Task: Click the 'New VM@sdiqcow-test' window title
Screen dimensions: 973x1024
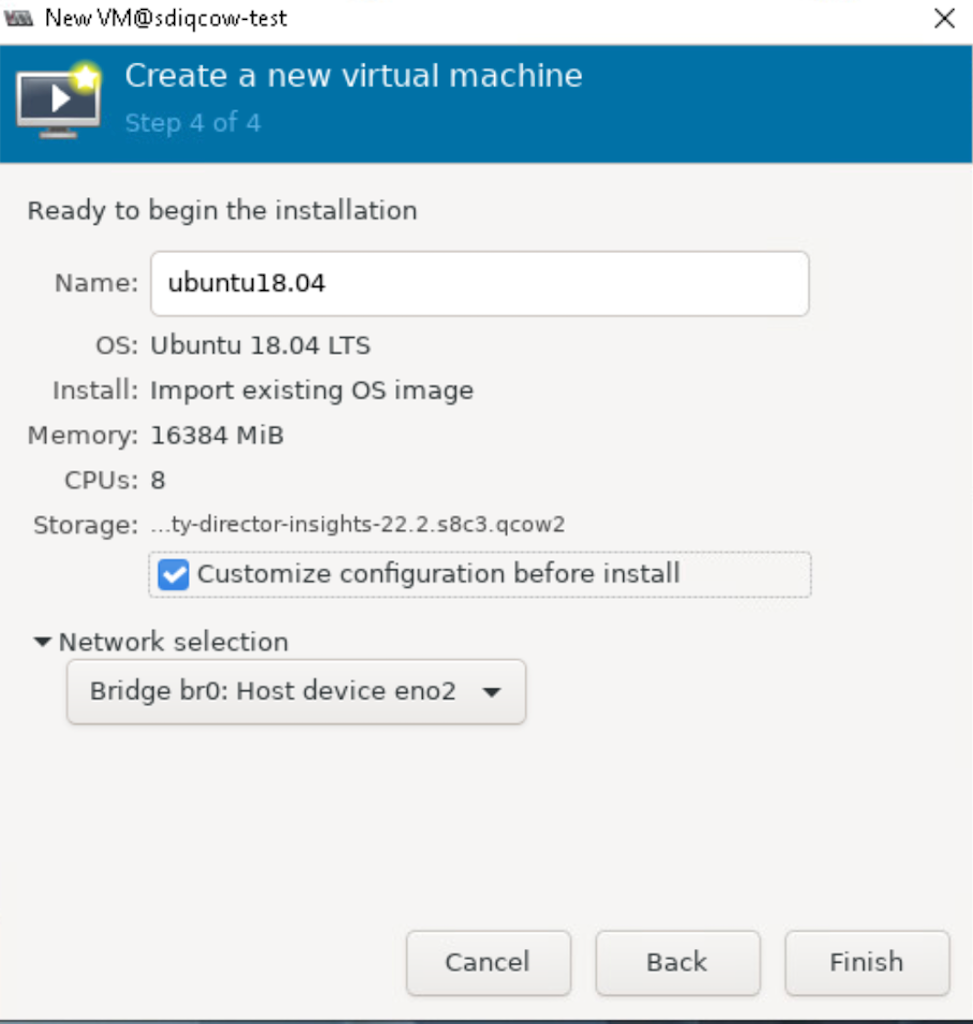Action: [x=166, y=19]
